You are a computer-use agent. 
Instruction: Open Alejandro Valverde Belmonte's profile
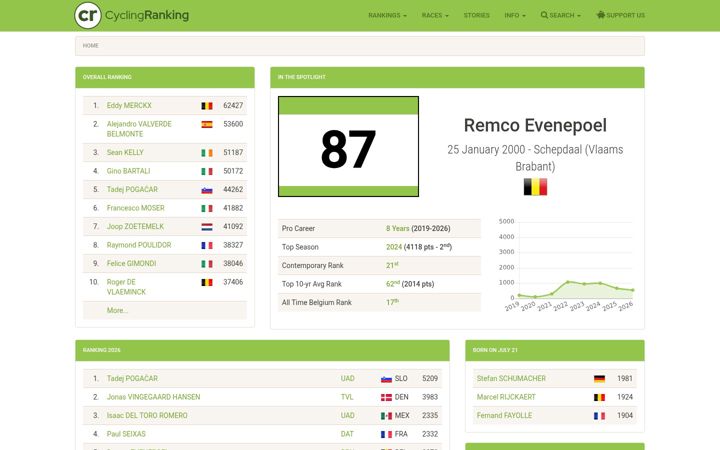coord(139,129)
